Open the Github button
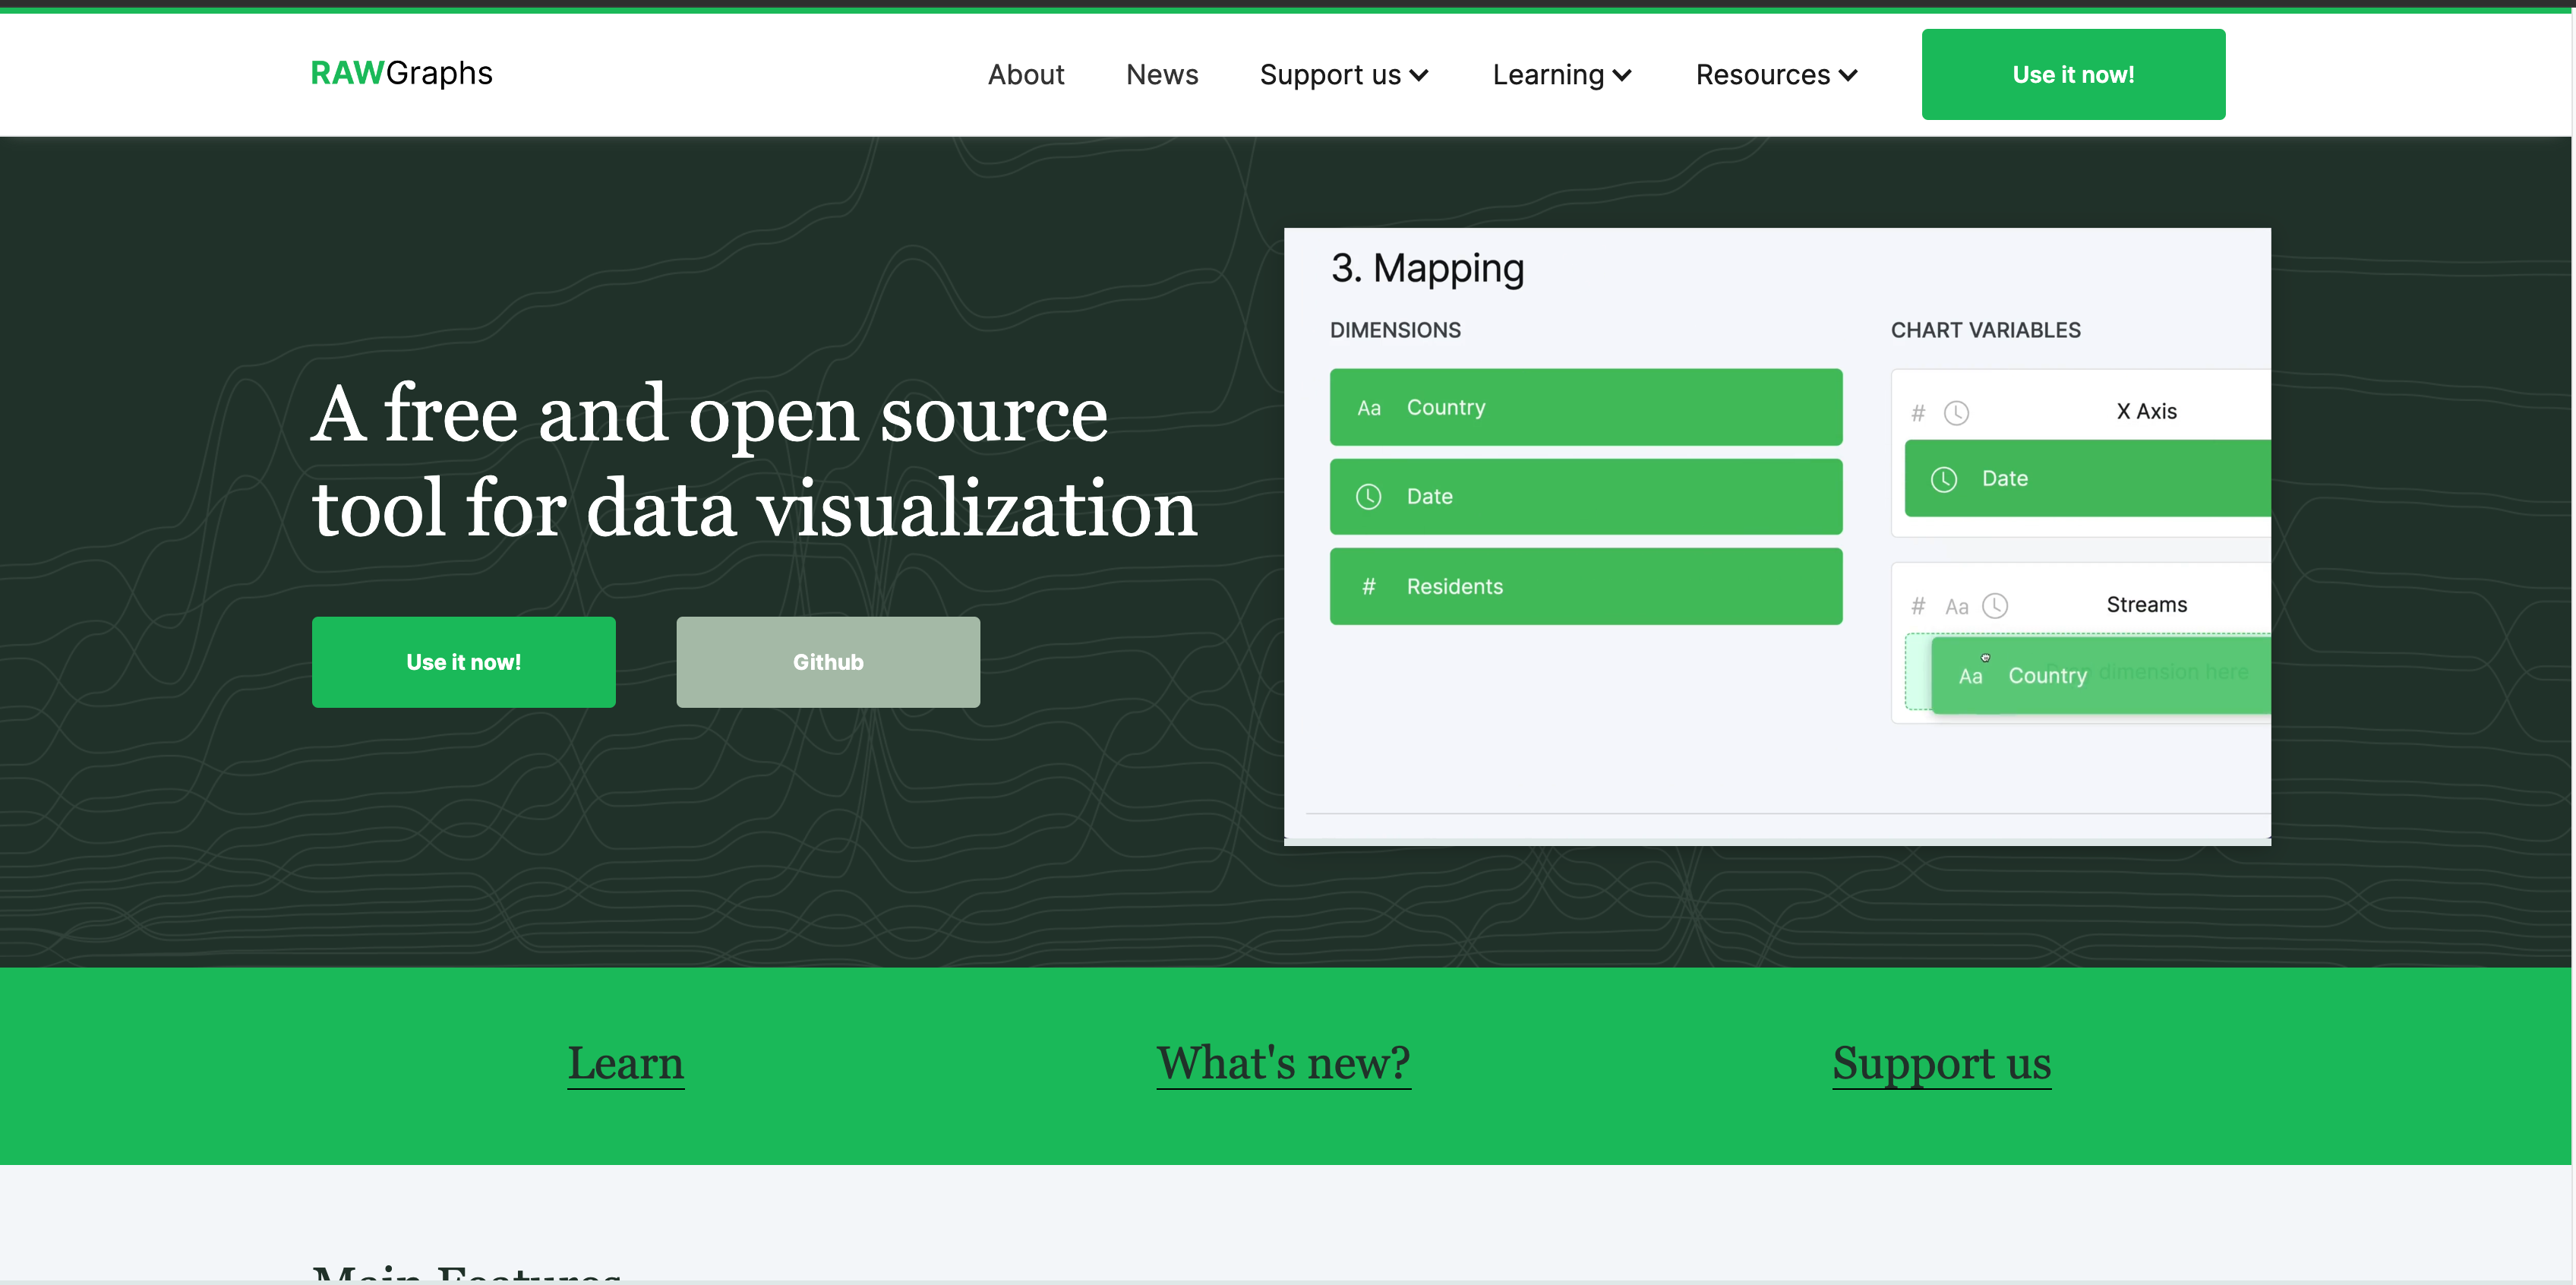 (x=828, y=662)
